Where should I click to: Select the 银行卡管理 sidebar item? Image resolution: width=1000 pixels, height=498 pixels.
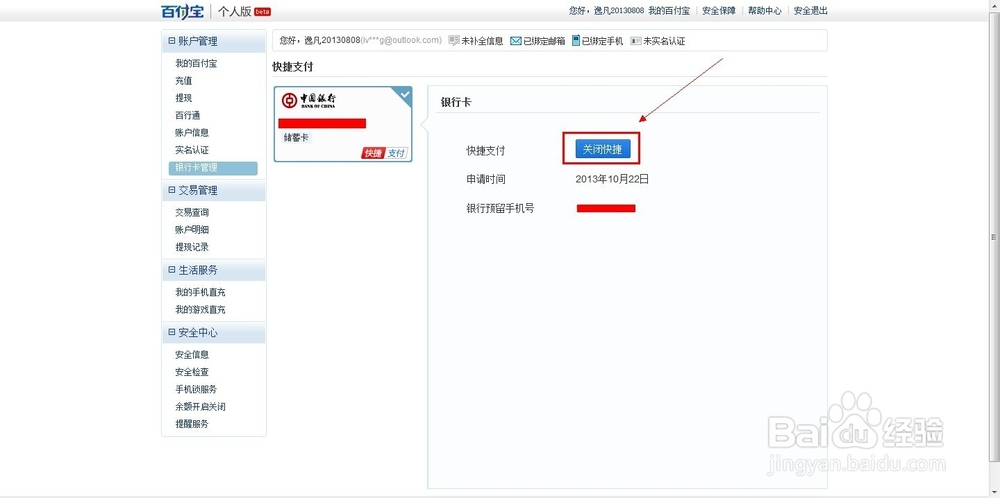click(213, 168)
